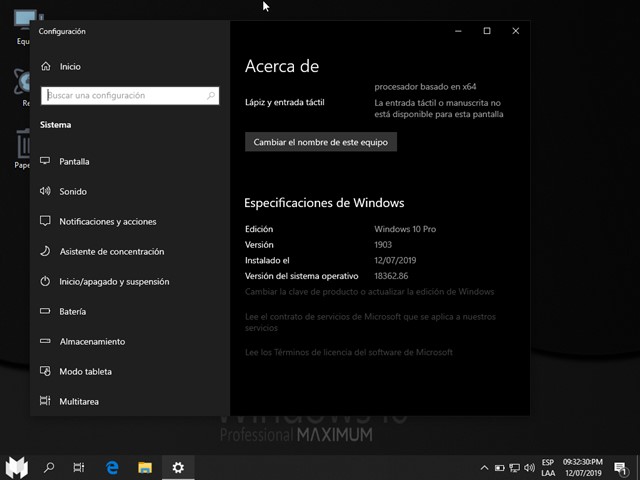Click the Especificaciones de Windows heading
Viewport: 640px width, 480px height.
tap(324, 203)
